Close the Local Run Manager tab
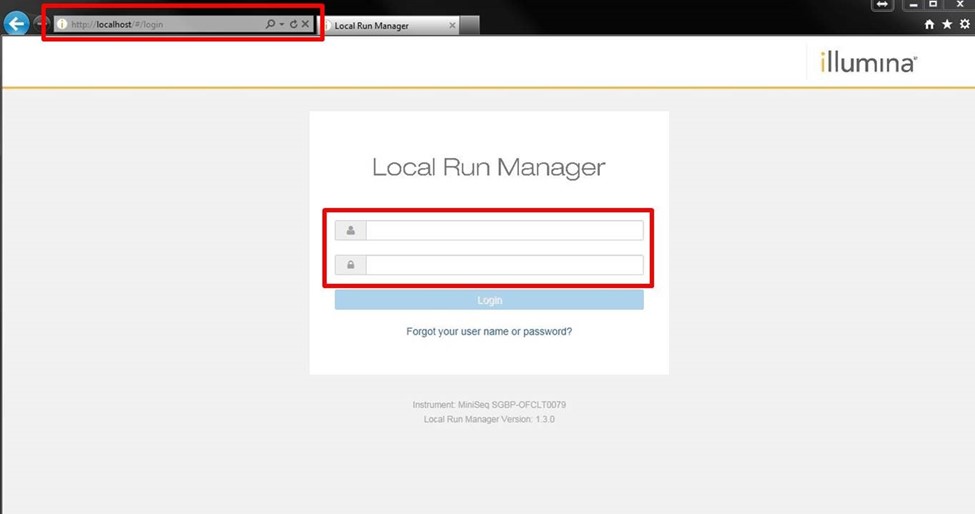This screenshot has height=514, width=975. (x=452, y=25)
